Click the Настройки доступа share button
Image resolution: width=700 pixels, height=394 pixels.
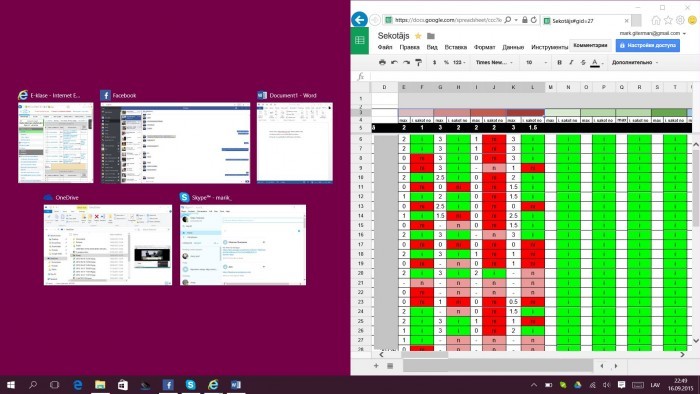(x=648, y=46)
